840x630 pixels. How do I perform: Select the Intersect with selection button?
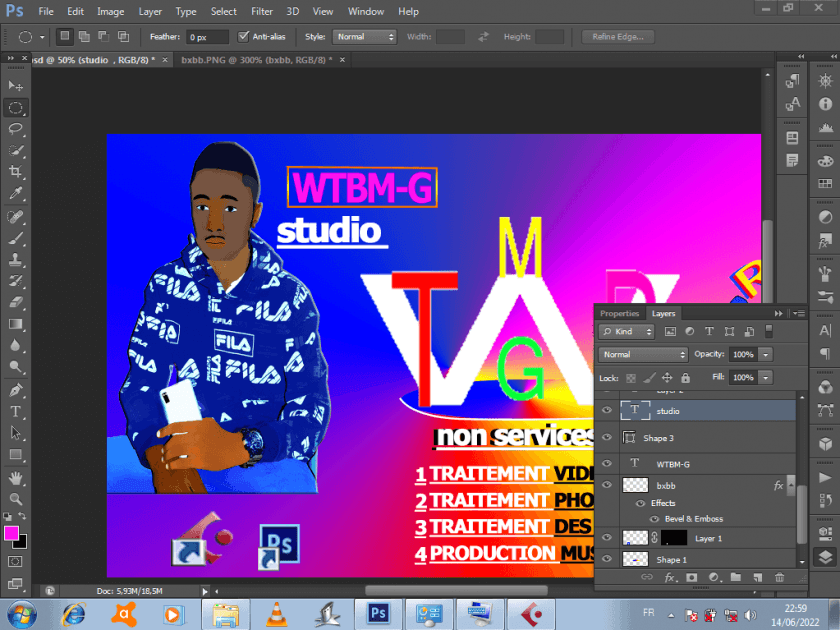click(x=123, y=36)
